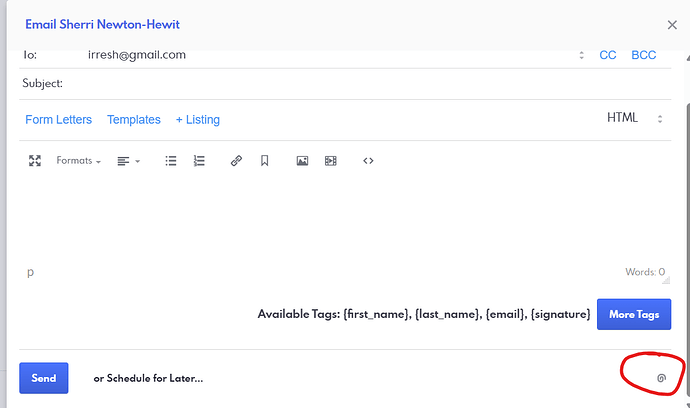Open Form Letters
Screen dimensions: 690x408
point(58,119)
